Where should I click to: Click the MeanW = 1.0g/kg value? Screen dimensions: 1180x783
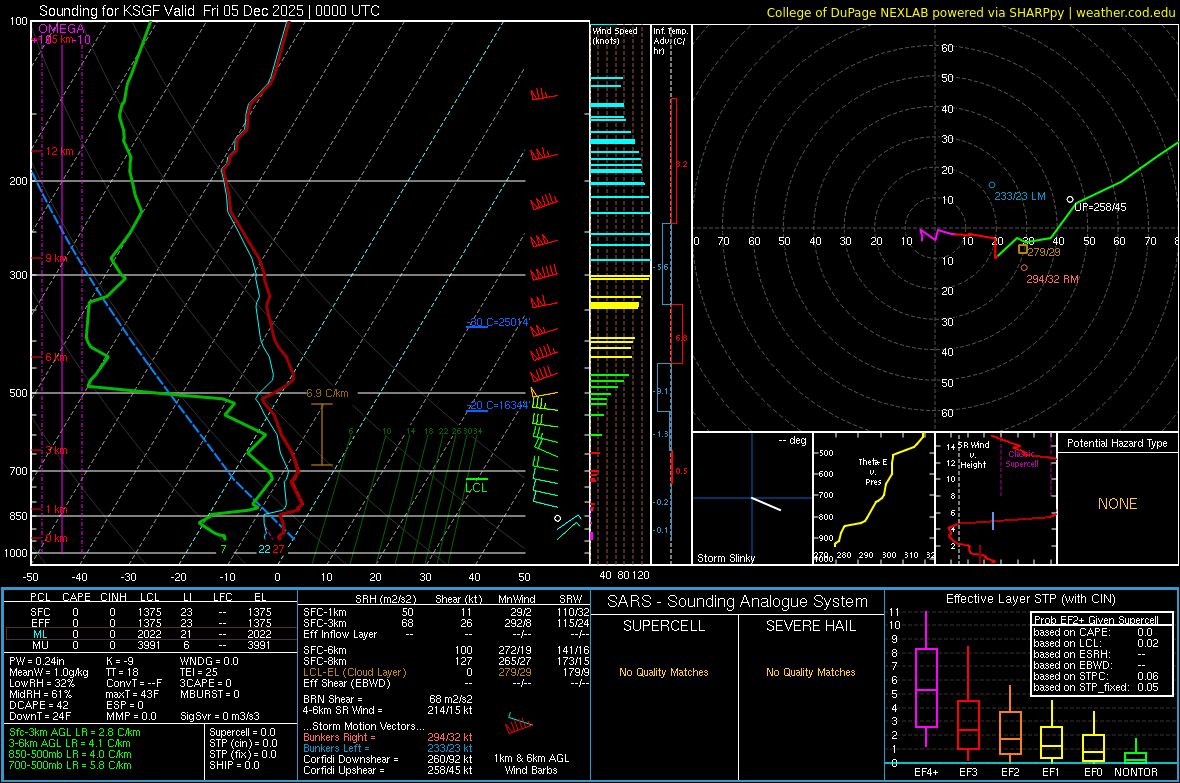coord(49,672)
